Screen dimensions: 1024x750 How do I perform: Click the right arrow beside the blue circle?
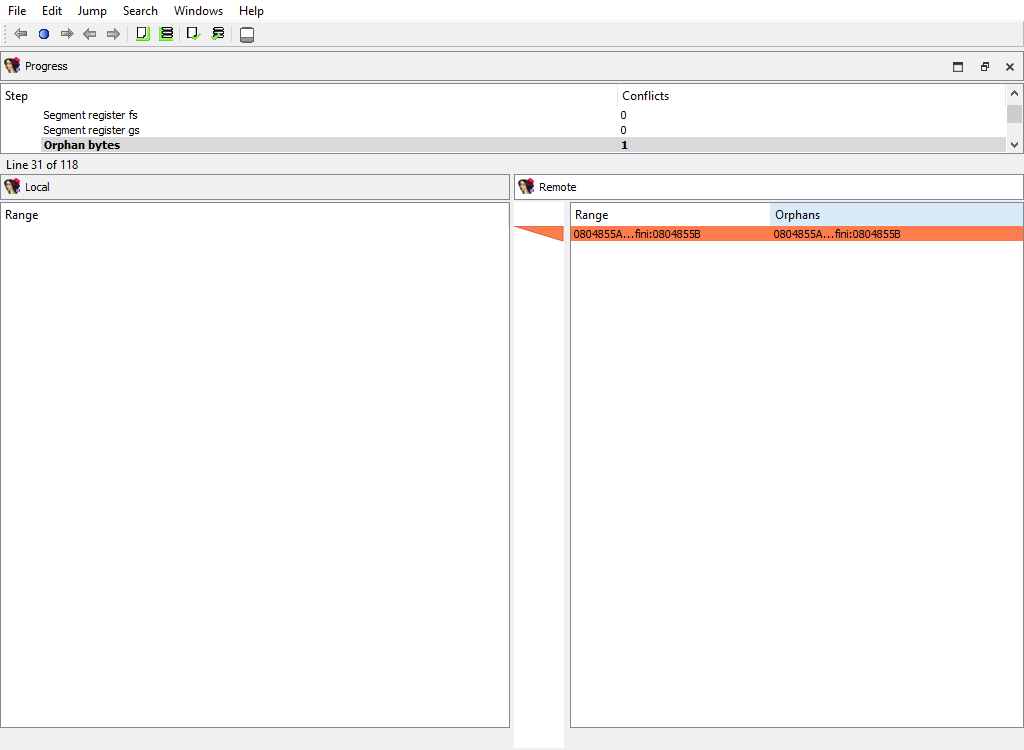67,34
